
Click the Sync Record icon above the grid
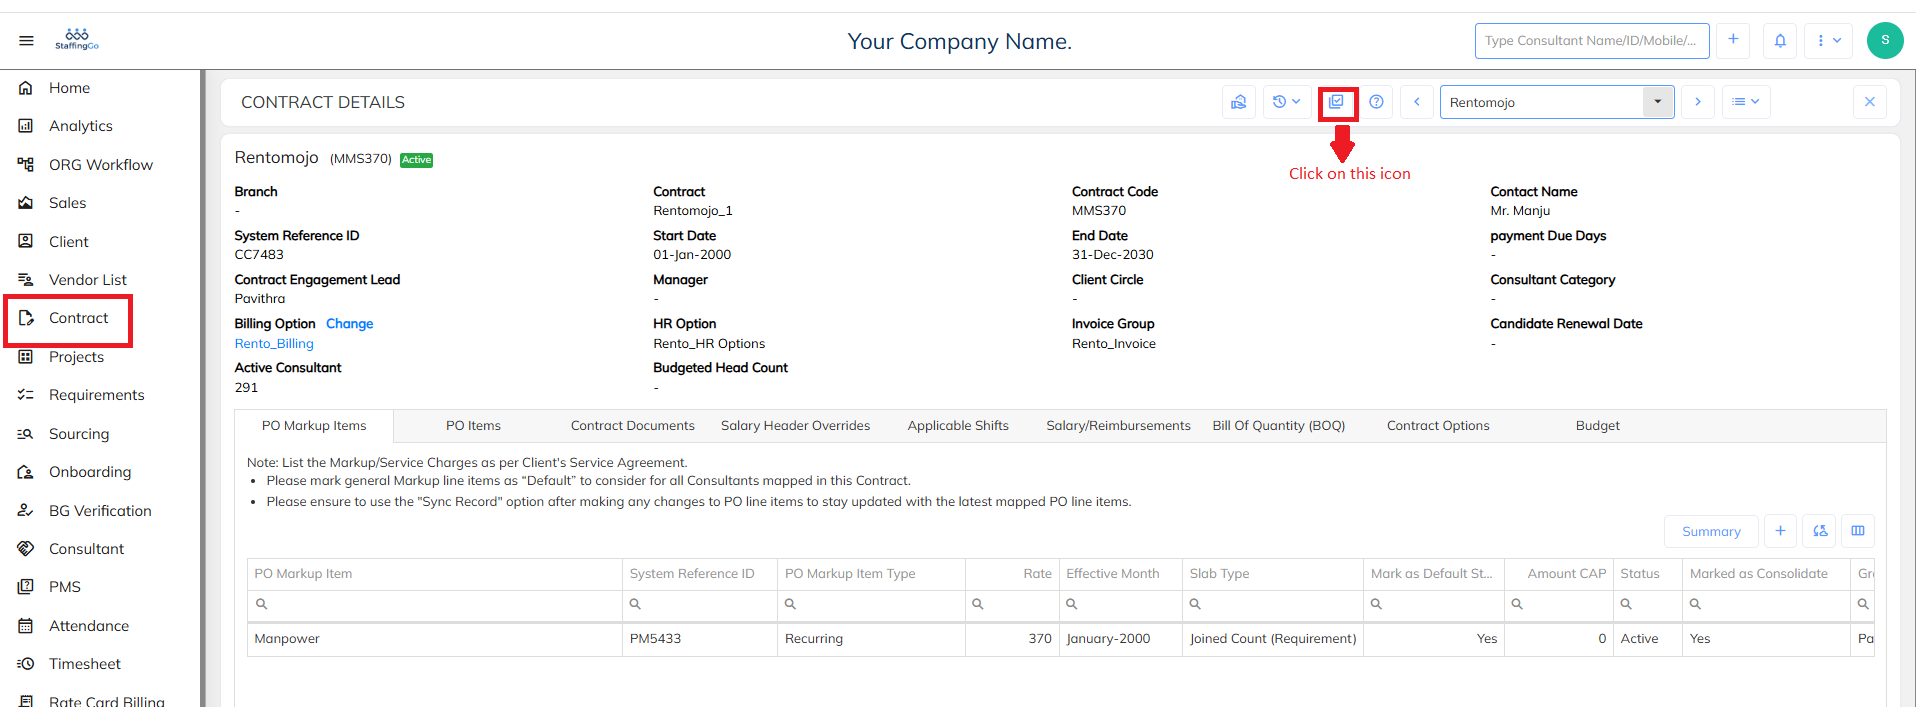1820,531
